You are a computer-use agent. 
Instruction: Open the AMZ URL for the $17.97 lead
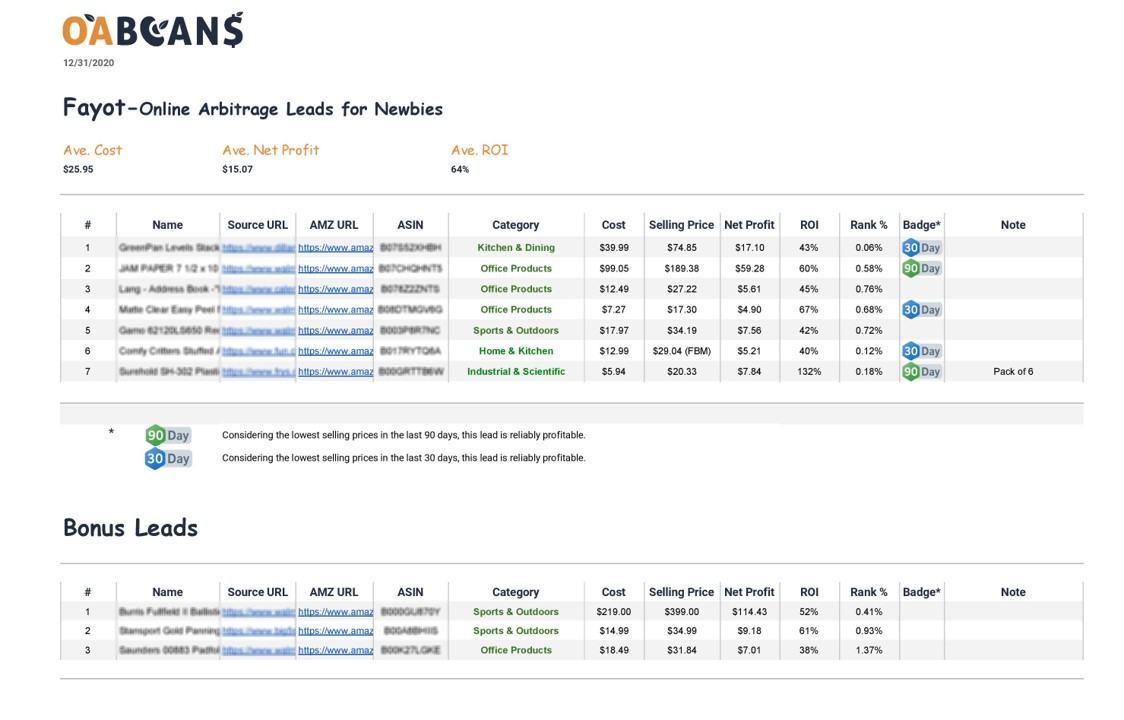pyautogui.click(x=335, y=331)
